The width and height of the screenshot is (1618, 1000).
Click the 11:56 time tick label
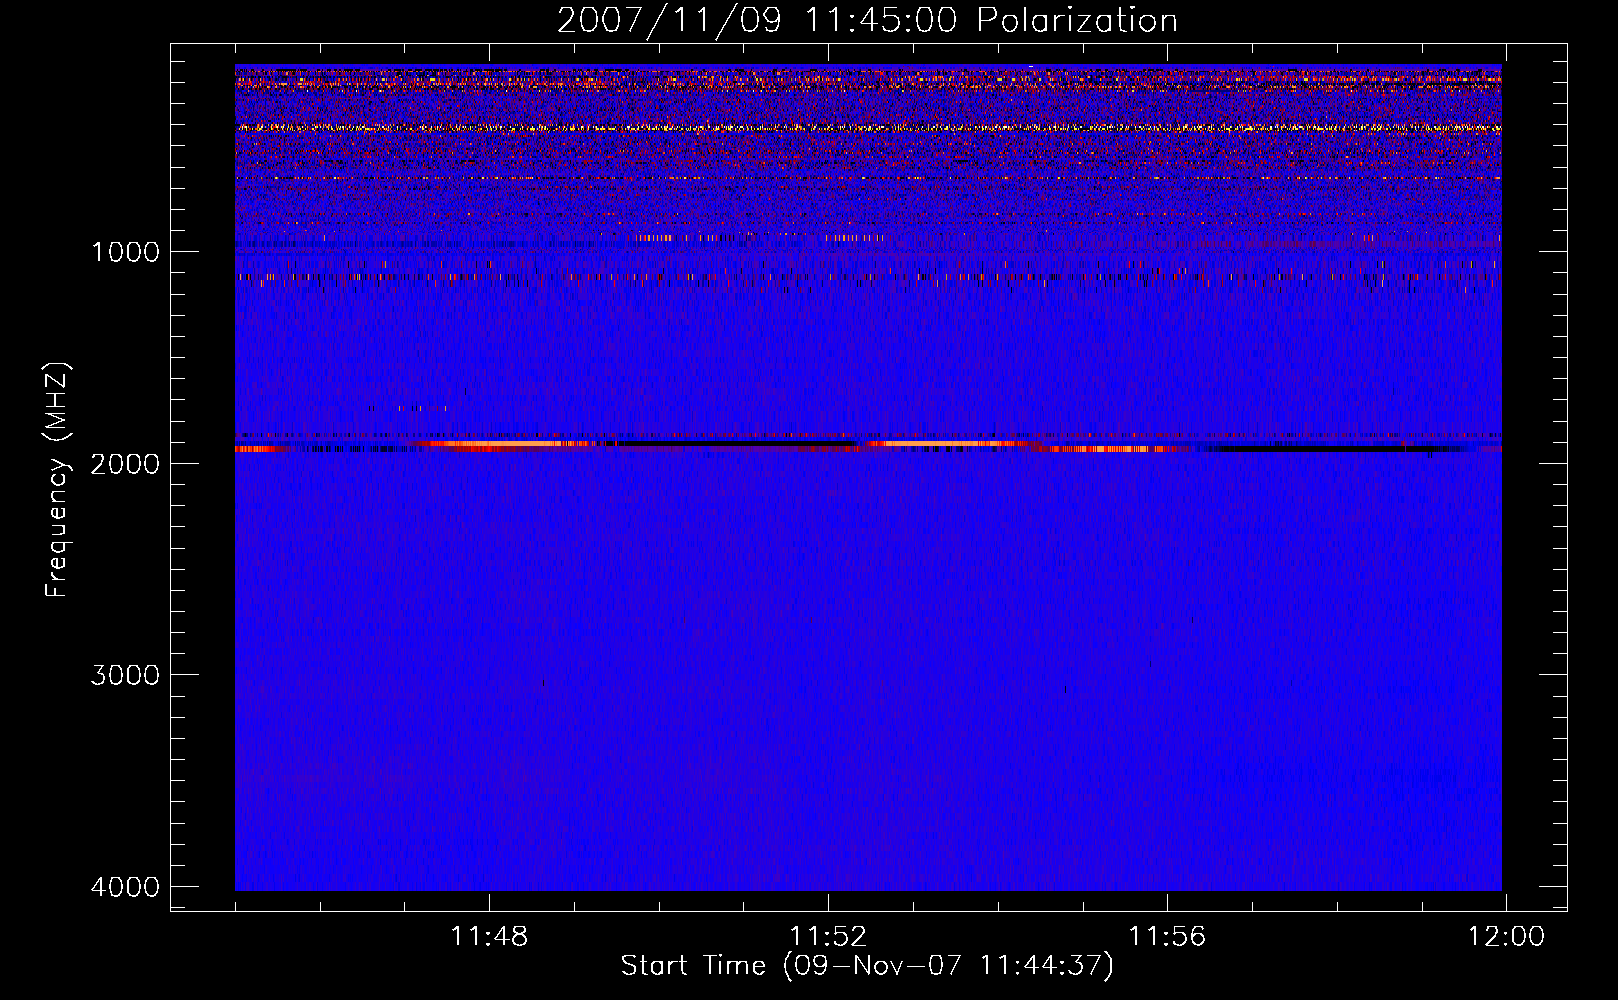tap(1167, 937)
